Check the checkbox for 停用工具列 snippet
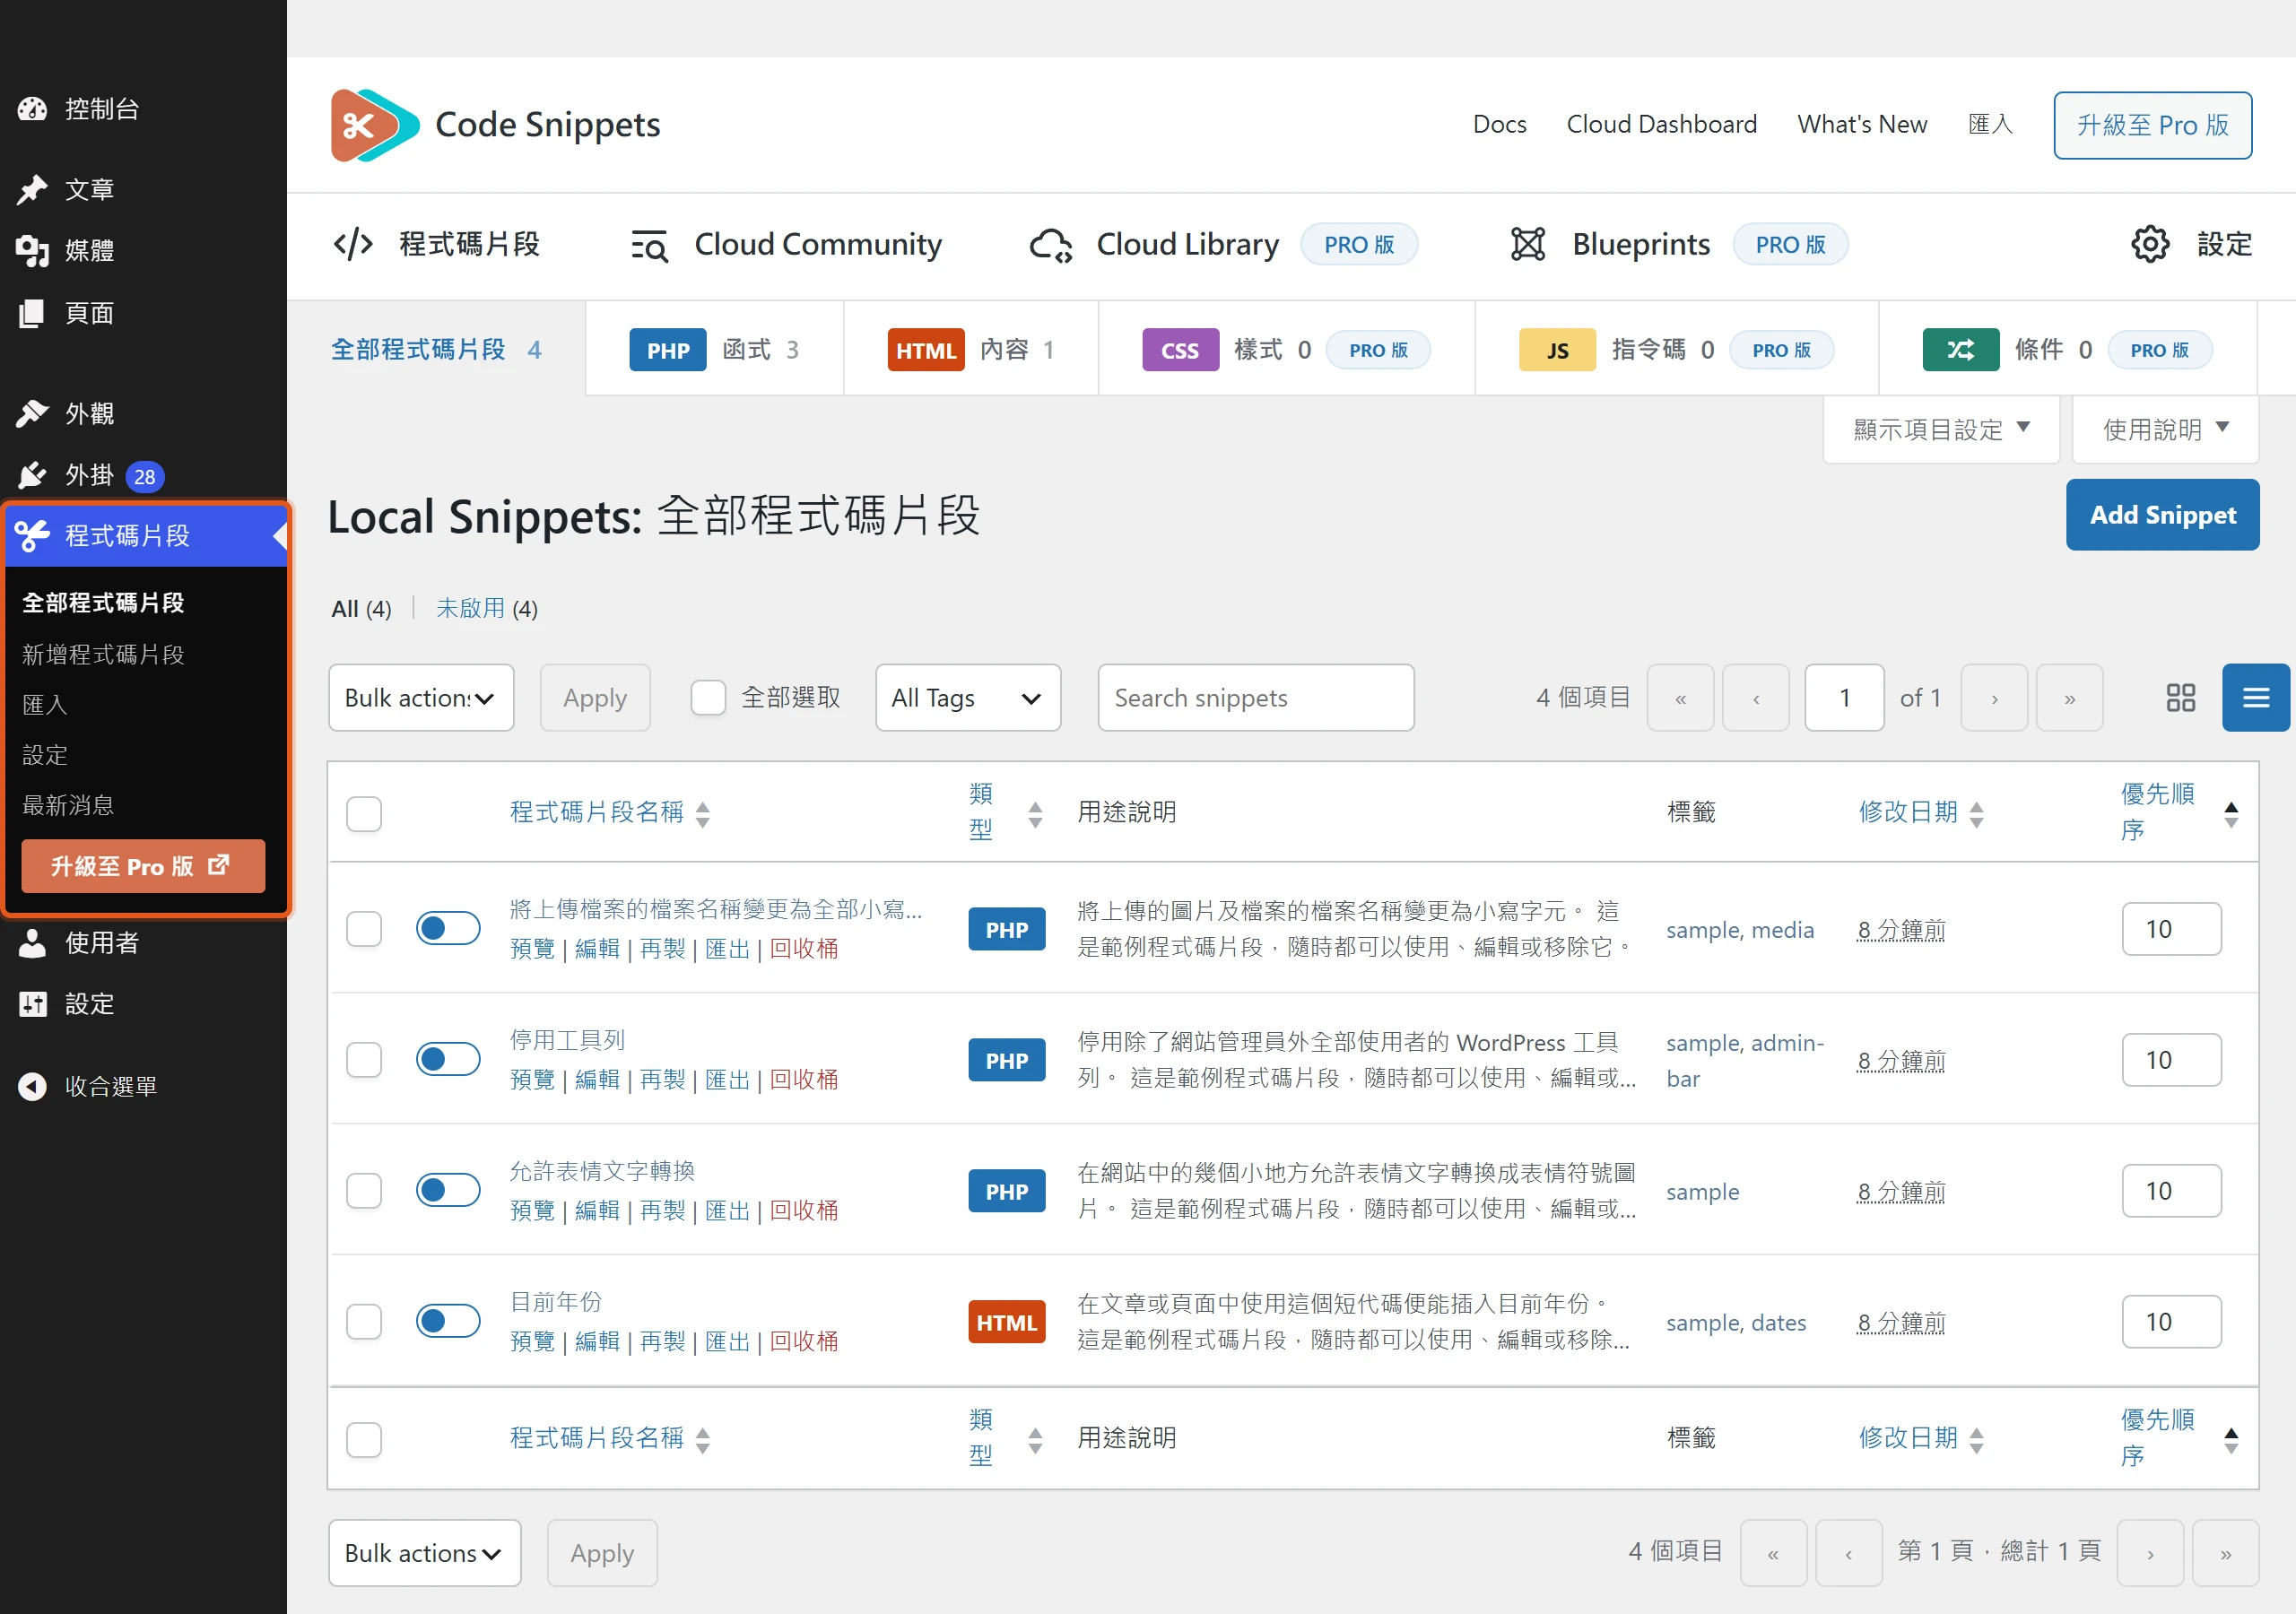The height and width of the screenshot is (1614, 2296). coord(364,1060)
